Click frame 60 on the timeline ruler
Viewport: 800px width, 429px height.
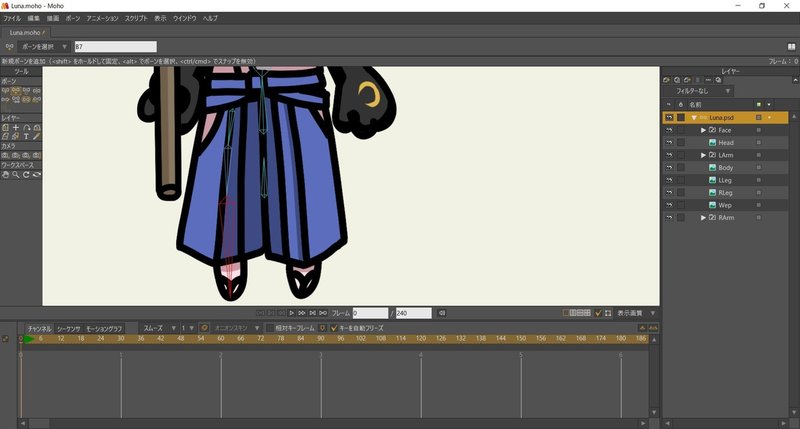pos(220,338)
